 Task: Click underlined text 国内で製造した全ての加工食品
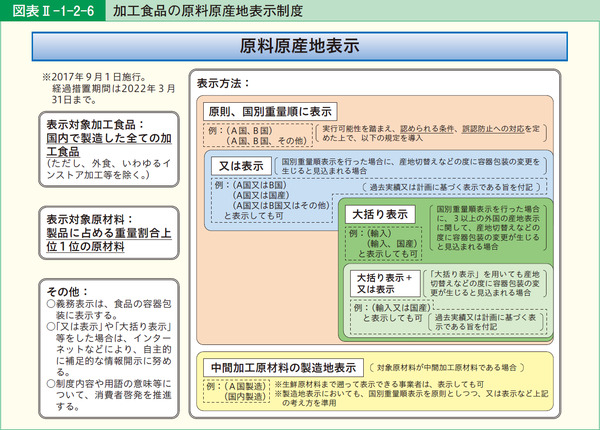(x=109, y=144)
